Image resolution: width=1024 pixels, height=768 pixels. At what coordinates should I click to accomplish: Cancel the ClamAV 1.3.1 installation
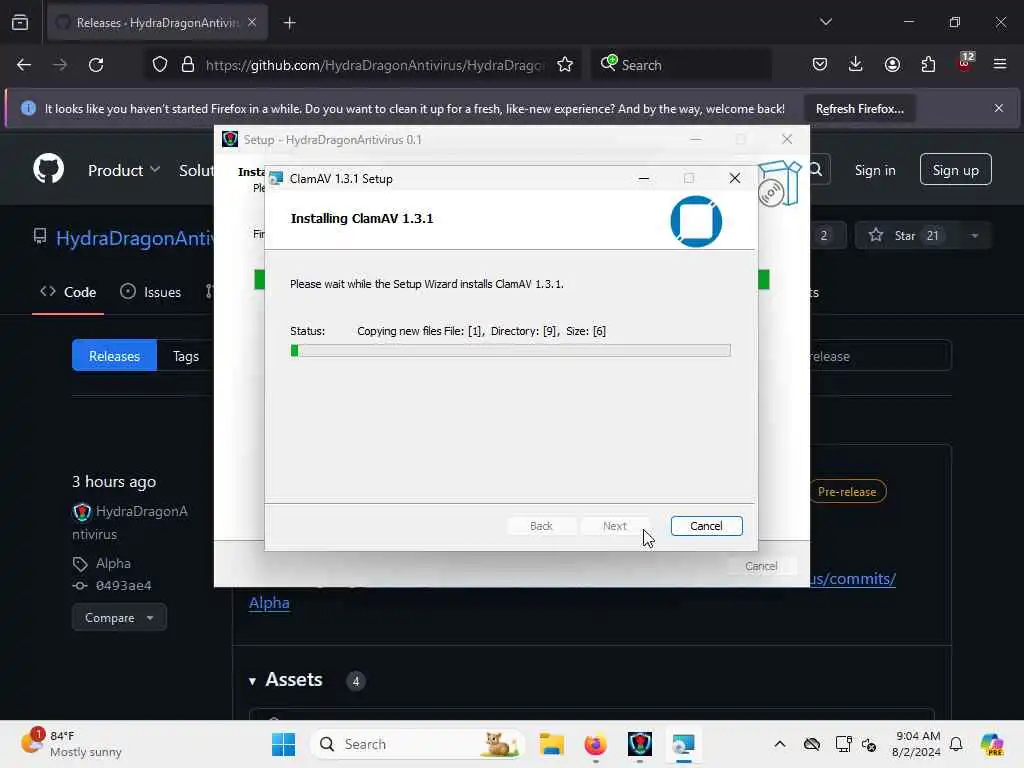[706, 526]
